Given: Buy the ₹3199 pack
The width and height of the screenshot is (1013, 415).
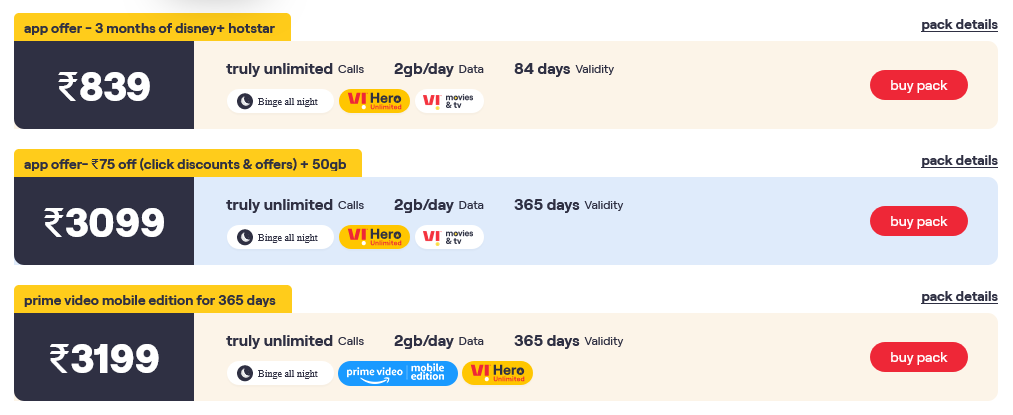Looking at the screenshot, I should point(918,357).
